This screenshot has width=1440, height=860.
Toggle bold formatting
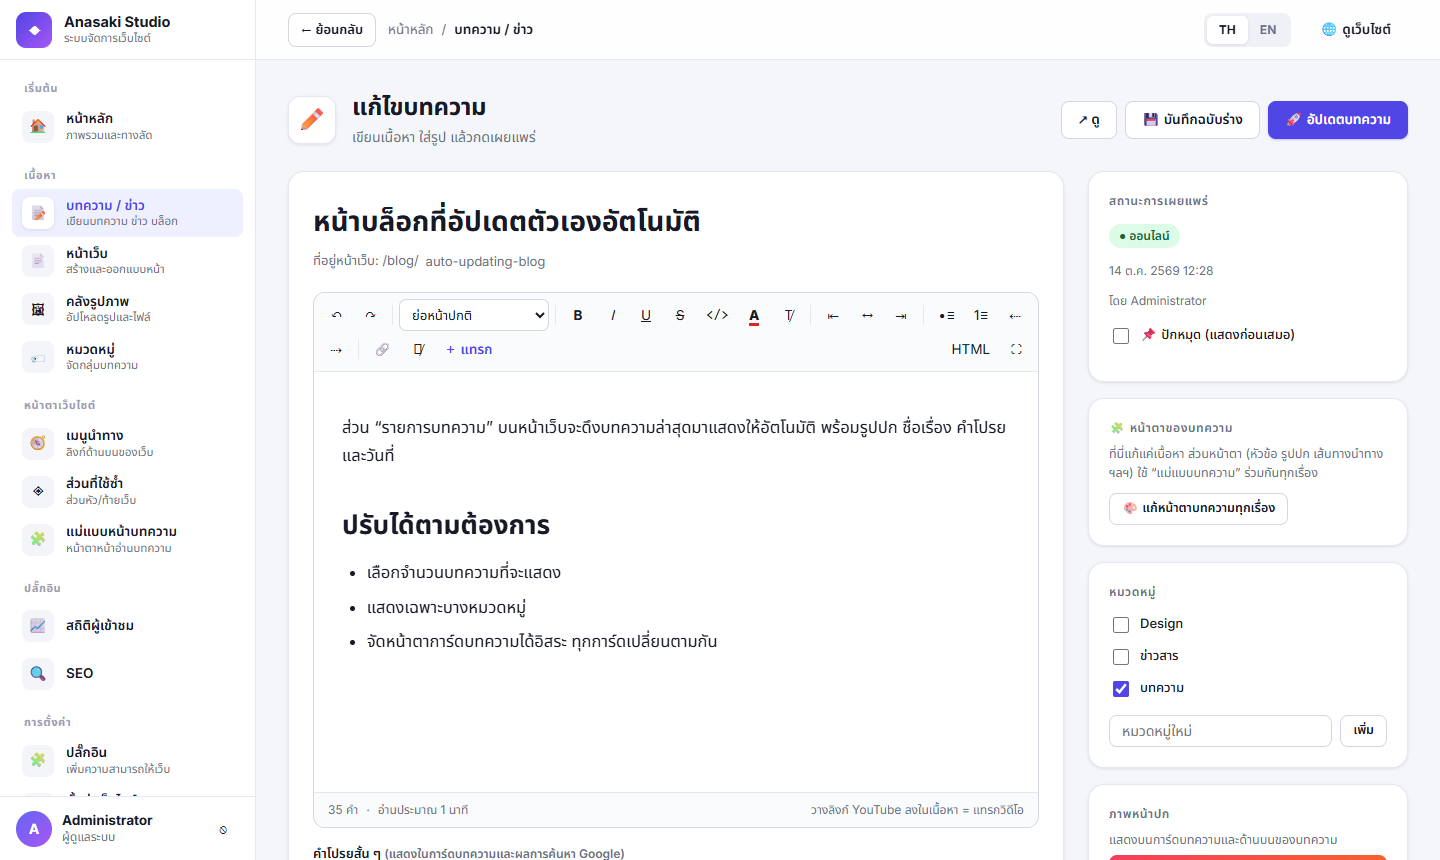tap(578, 315)
